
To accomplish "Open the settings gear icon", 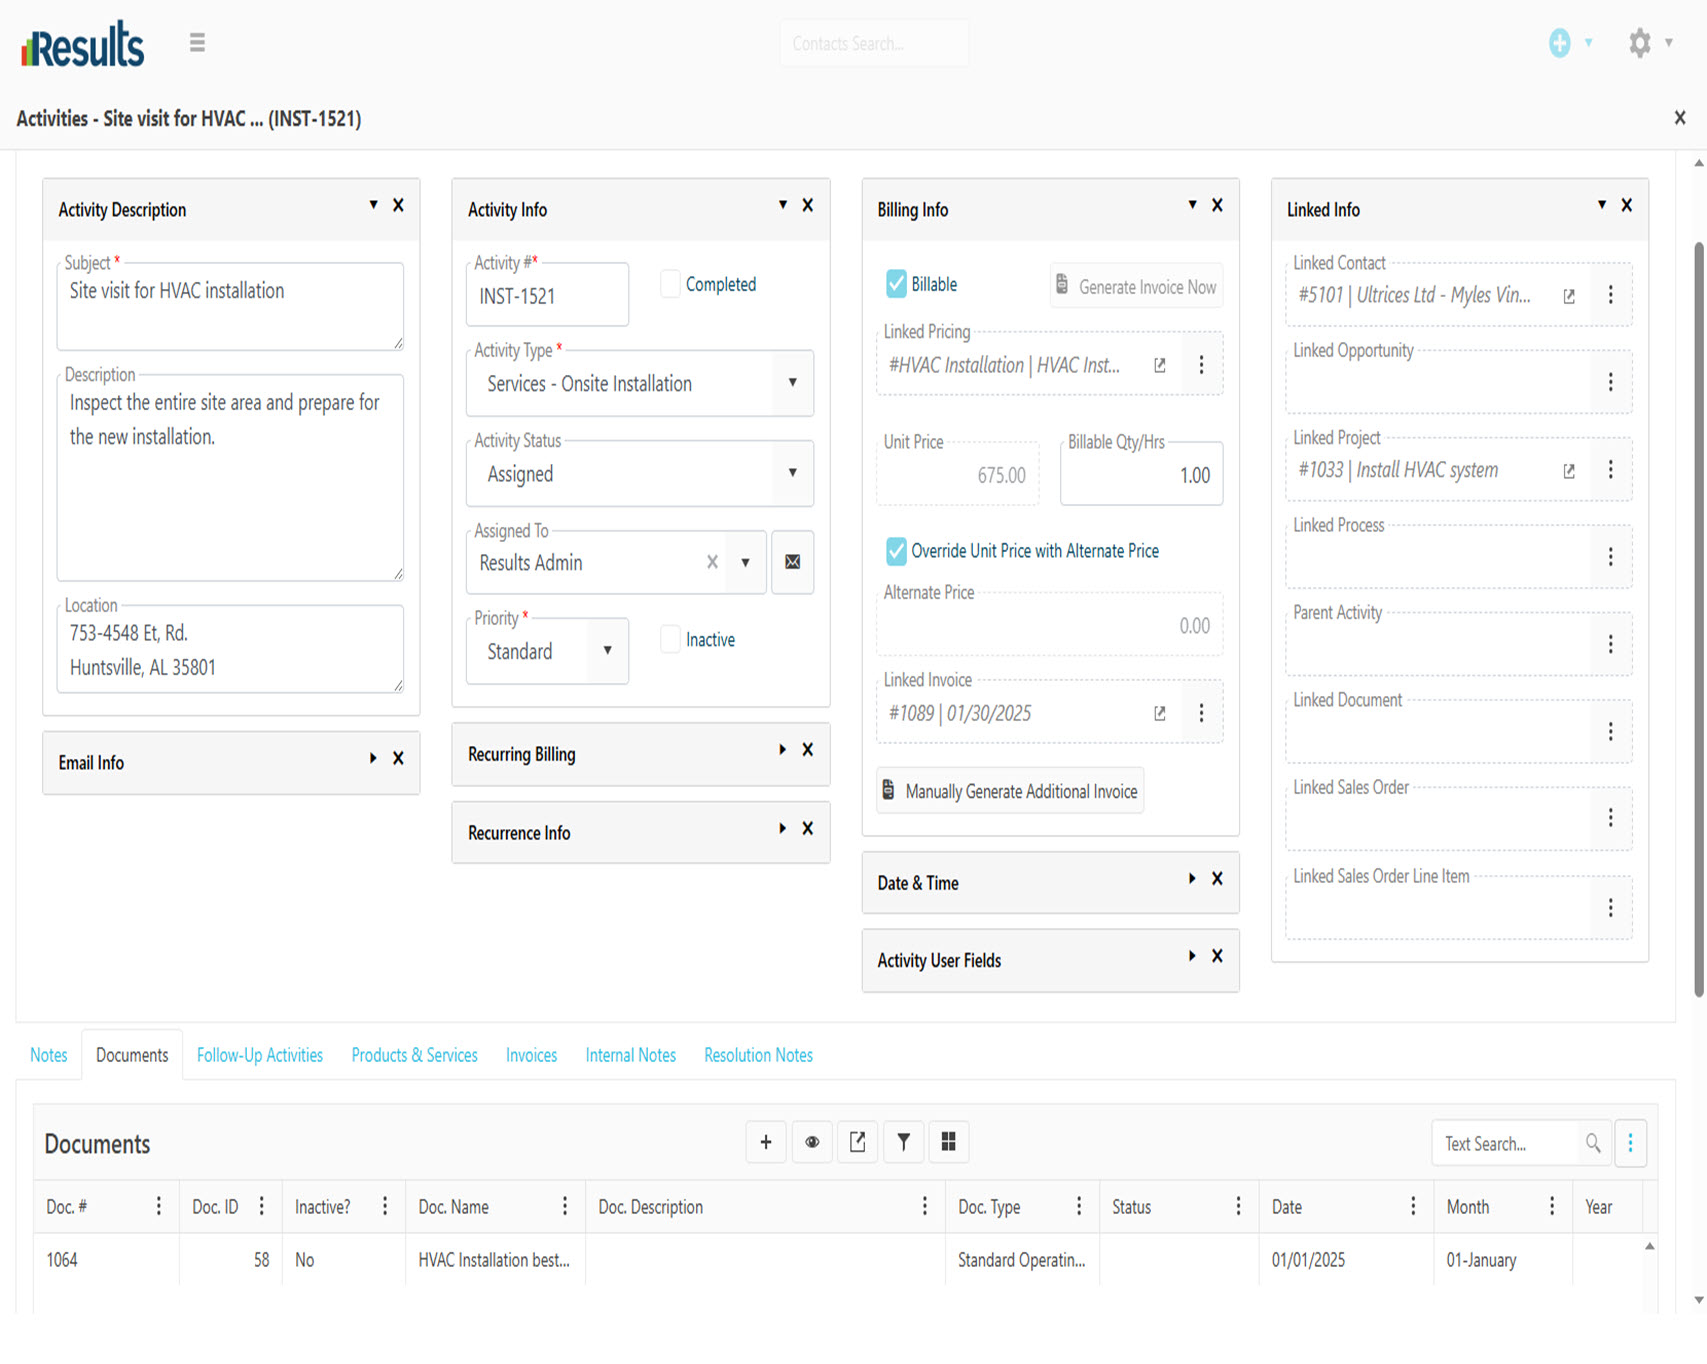I will (1639, 43).
